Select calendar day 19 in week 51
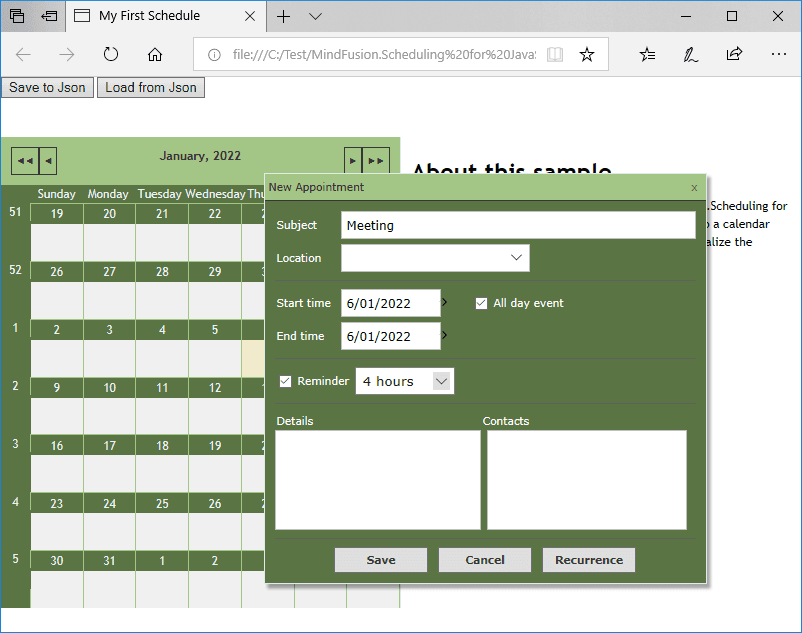802x633 pixels. 57,214
